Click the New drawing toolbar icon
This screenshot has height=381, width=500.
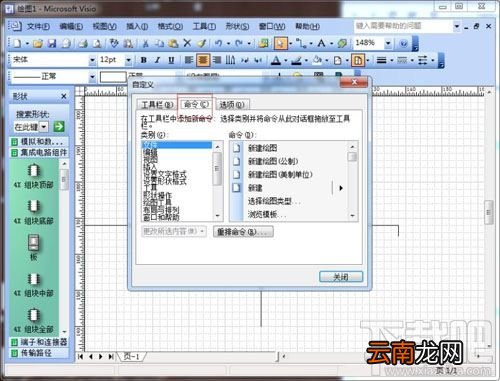(x=17, y=43)
